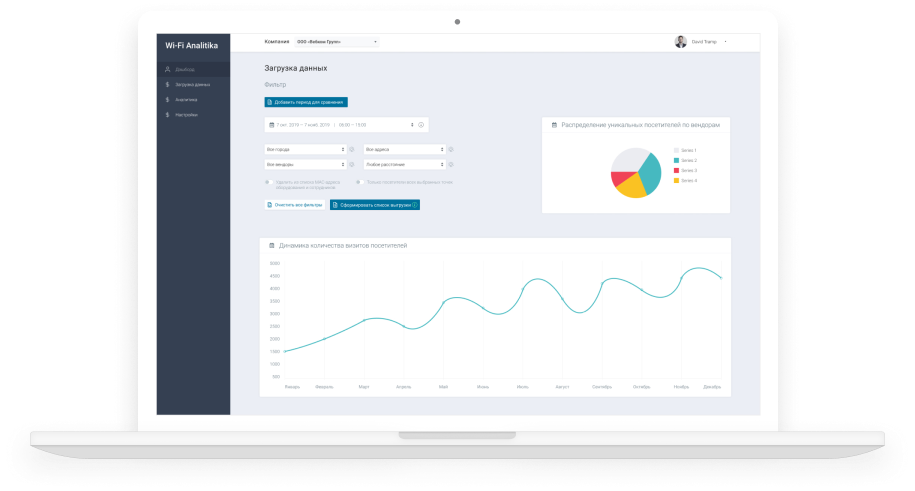Click David Tramp's profile avatar
915x491 pixels.
click(x=681, y=42)
